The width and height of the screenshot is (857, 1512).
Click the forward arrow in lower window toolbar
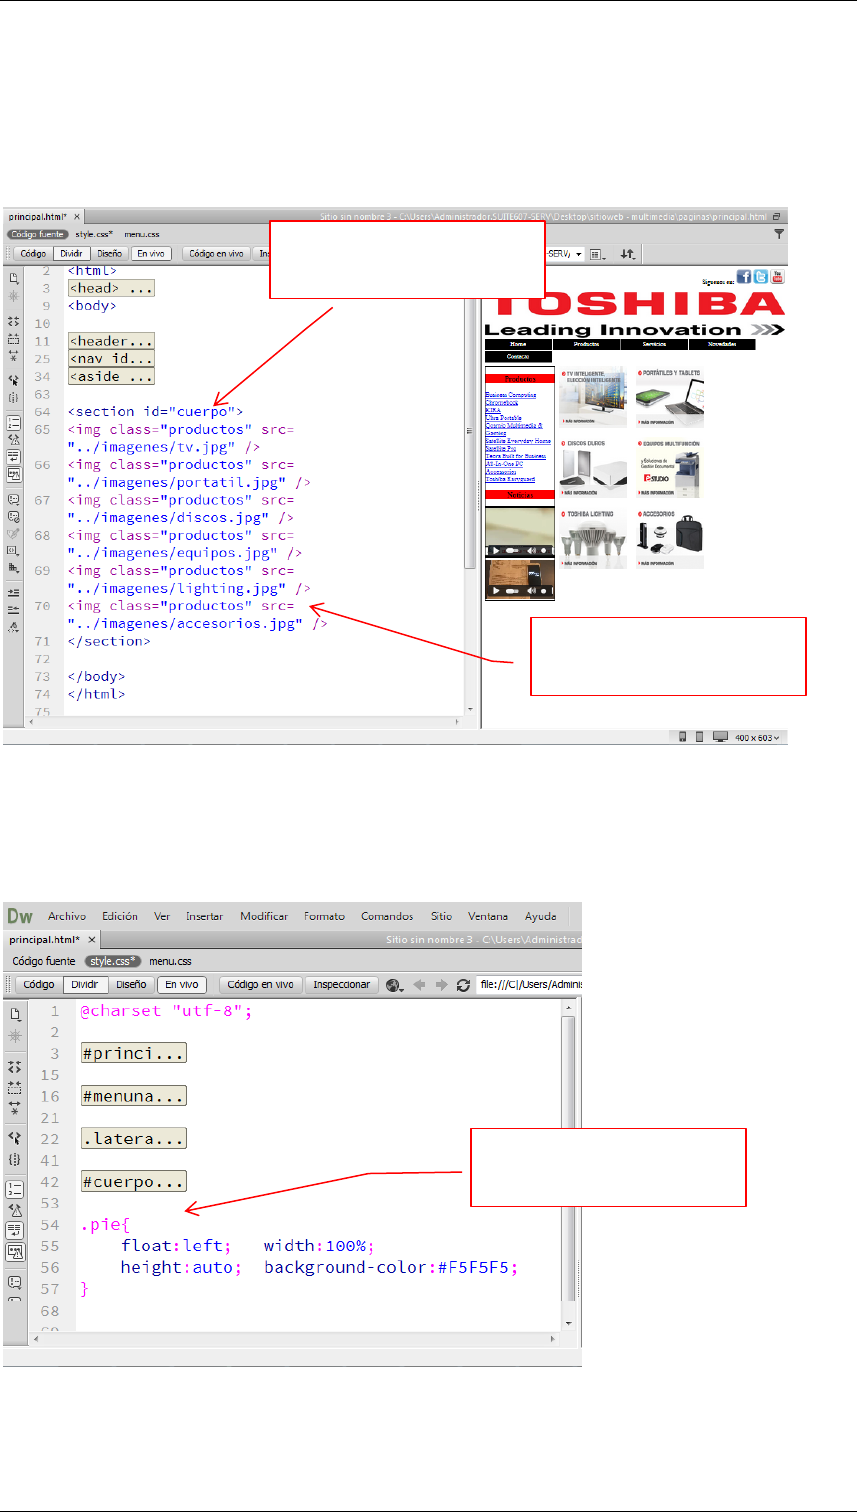coord(441,985)
